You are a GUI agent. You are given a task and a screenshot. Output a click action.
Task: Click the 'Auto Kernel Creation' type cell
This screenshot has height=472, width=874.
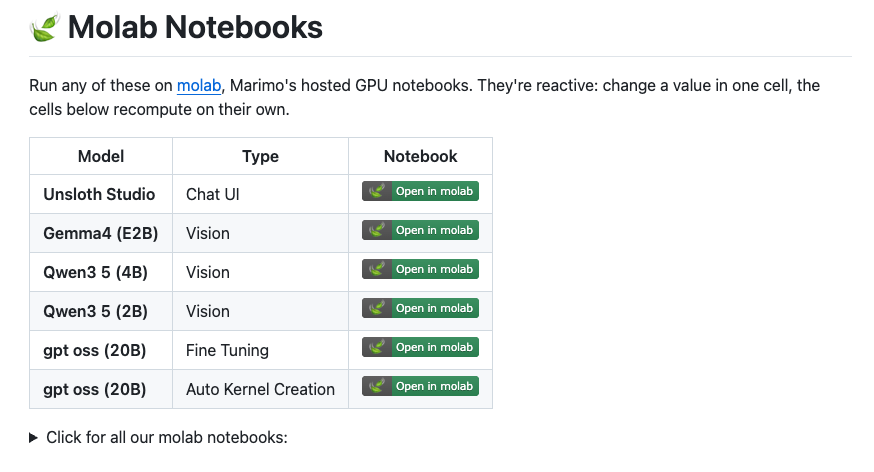[x=260, y=390]
